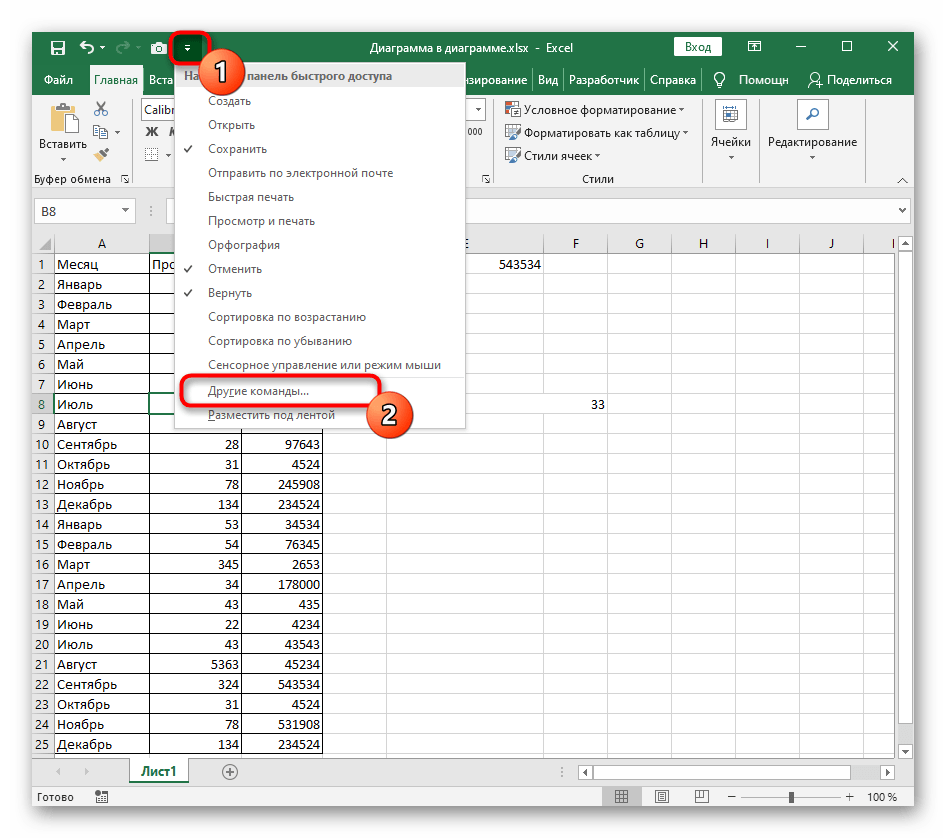Toggle "Быстрая печать" menu option
Viewport: 946px width, 838px height.
pos(251,197)
